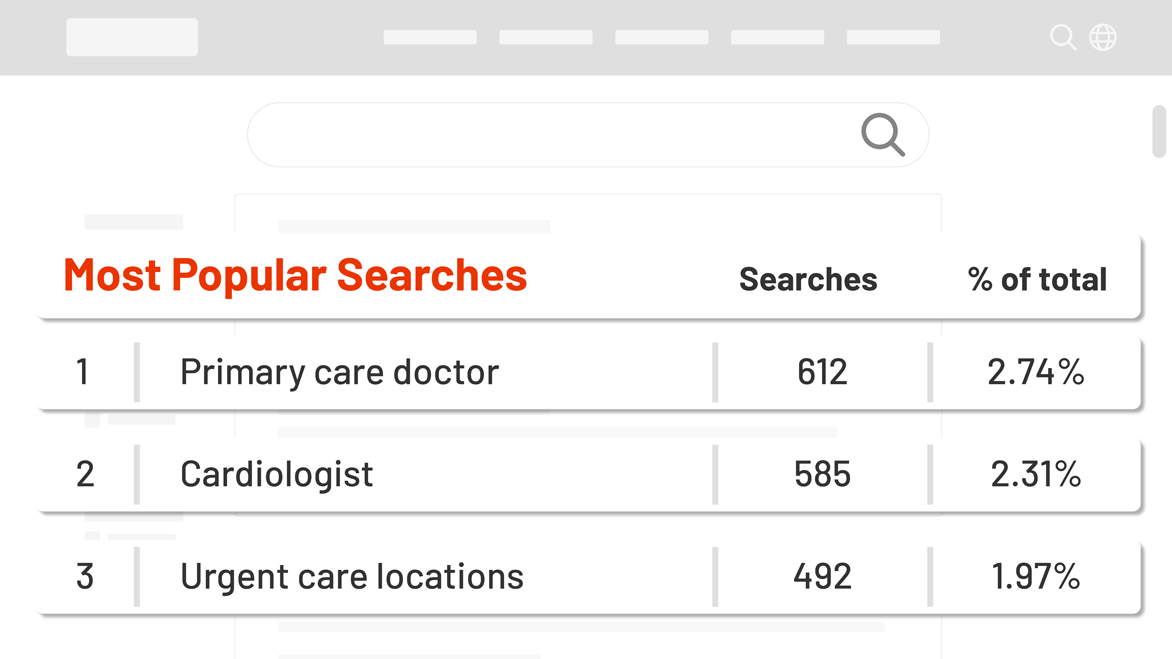Open the Primary care doctor row

point(590,372)
